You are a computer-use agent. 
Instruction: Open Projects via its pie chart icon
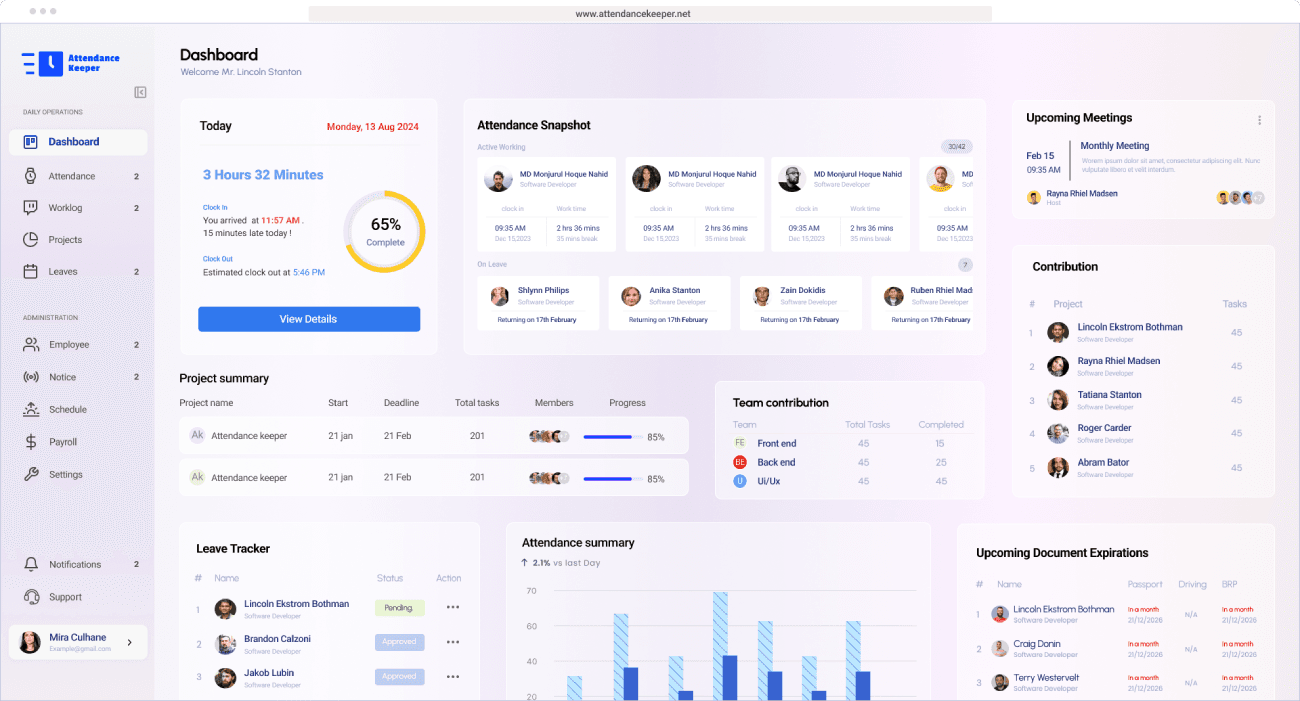point(30,240)
